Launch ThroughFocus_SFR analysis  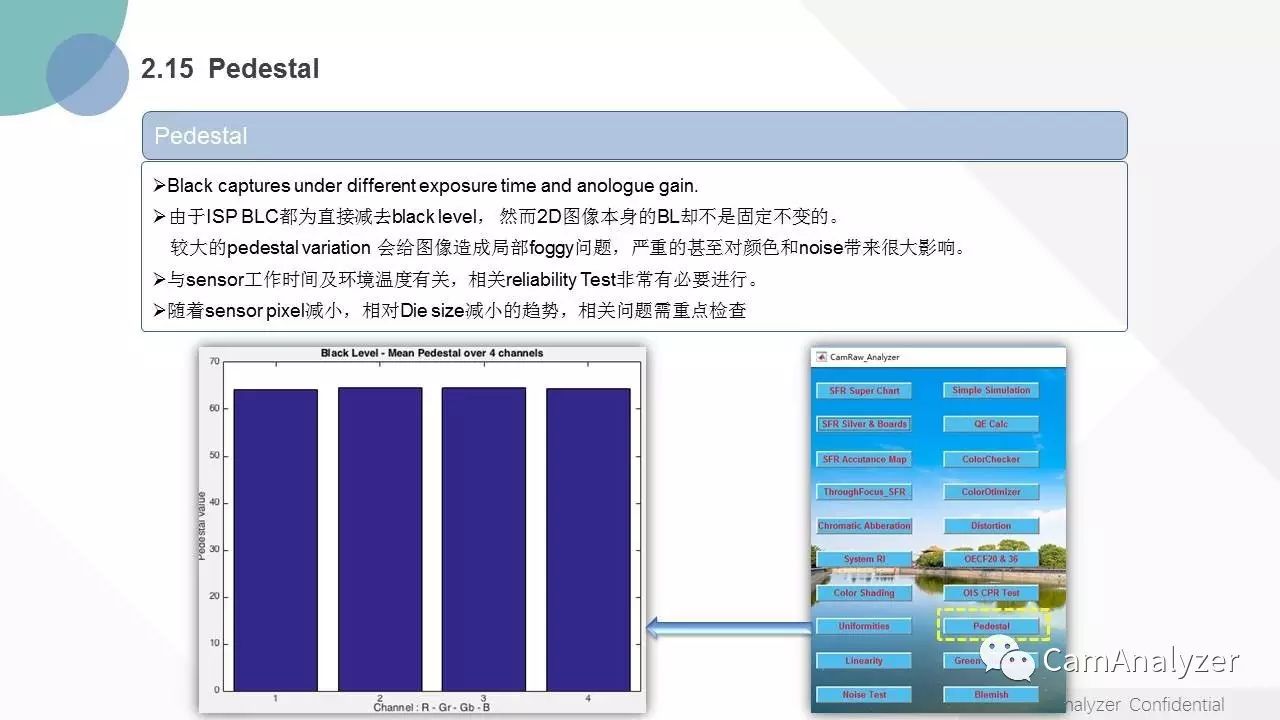tap(864, 492)
